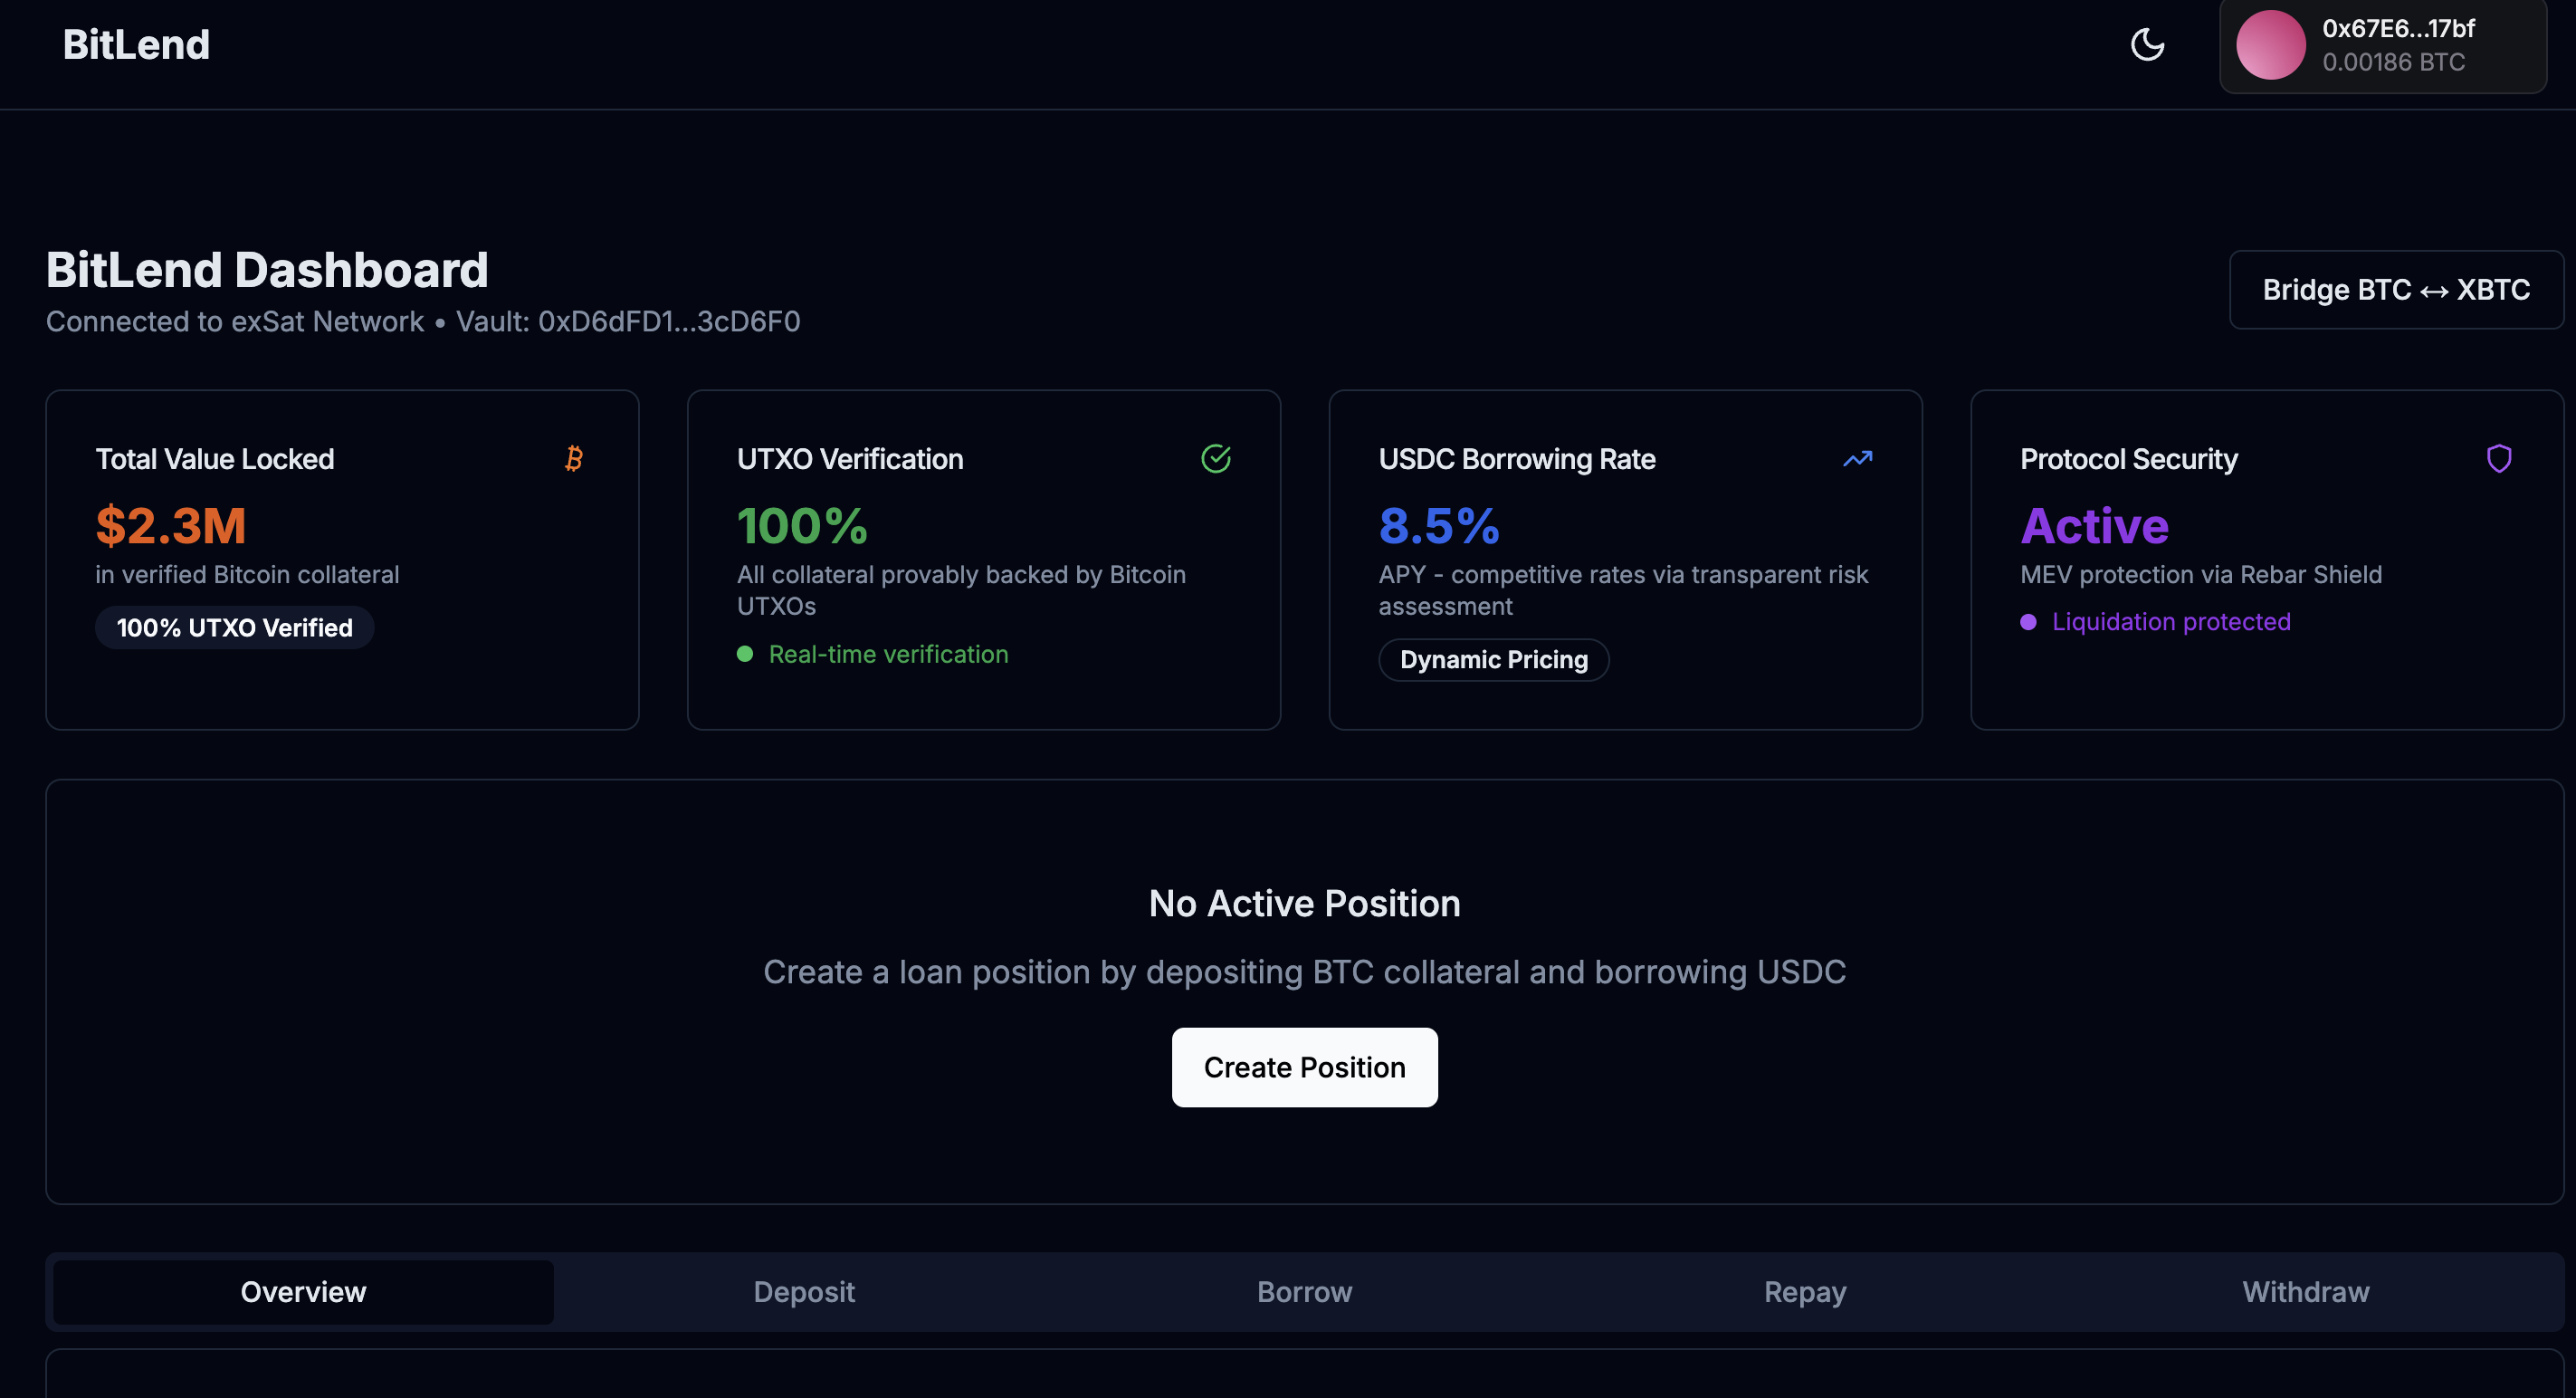Go to the Repay tab
This screenshot has height=1398, width=2576.
coord(1804,1292)
